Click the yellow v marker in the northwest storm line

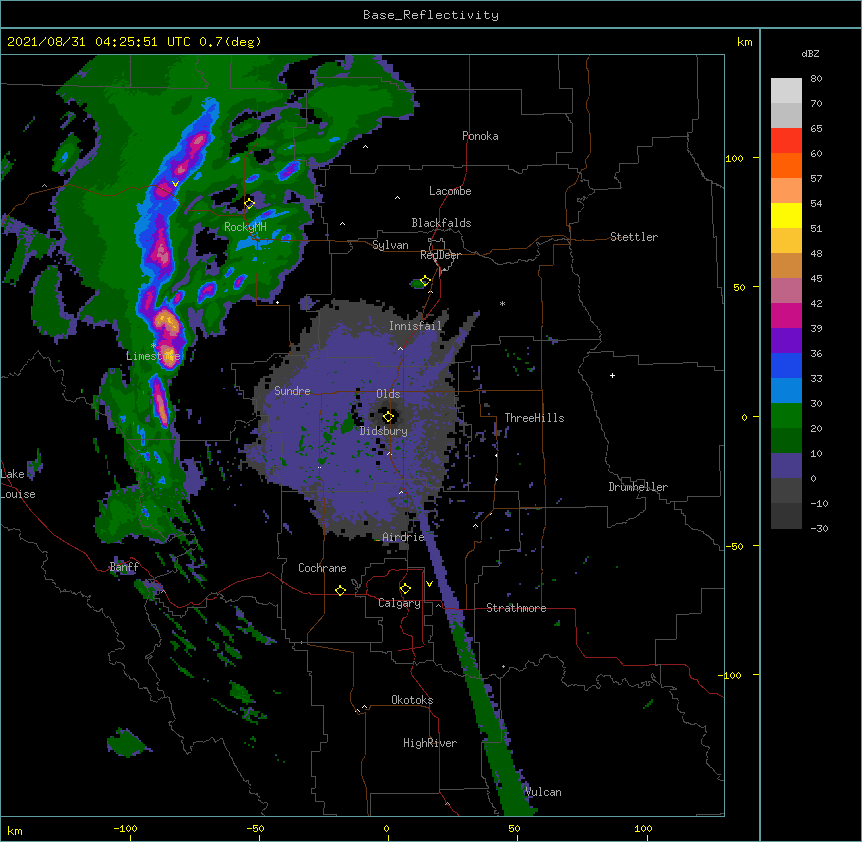click(x=175, y=184)
